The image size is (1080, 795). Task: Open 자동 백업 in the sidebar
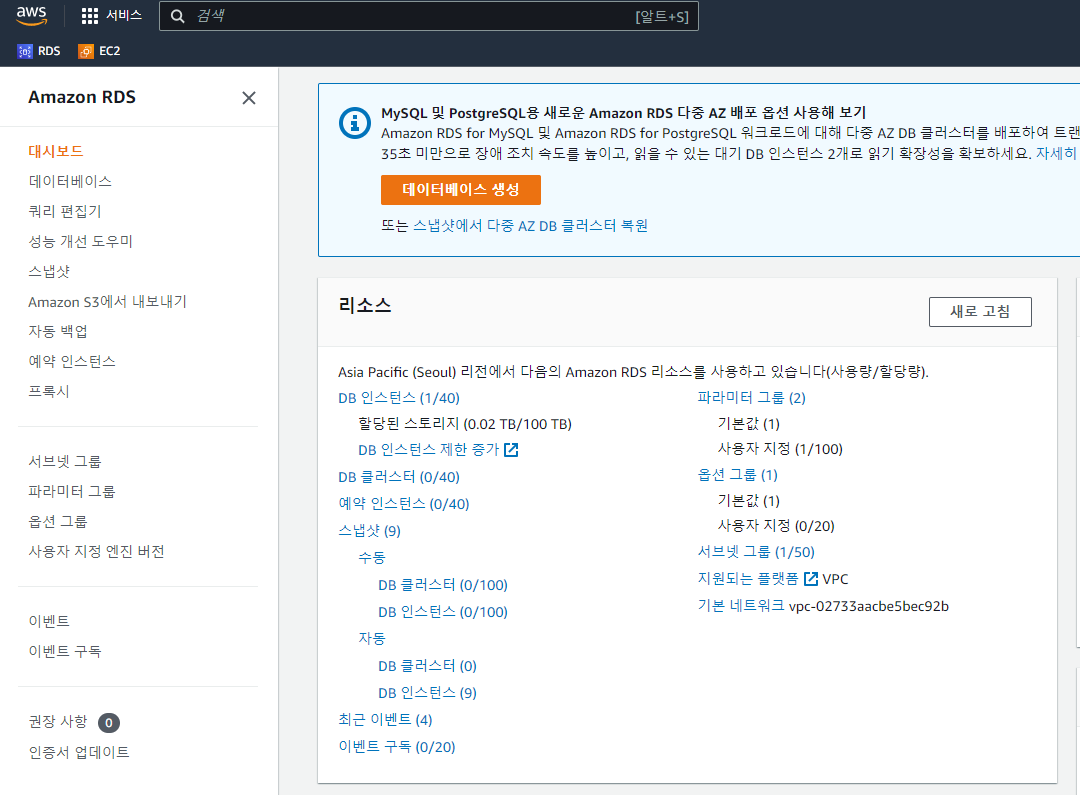(58, 331)
